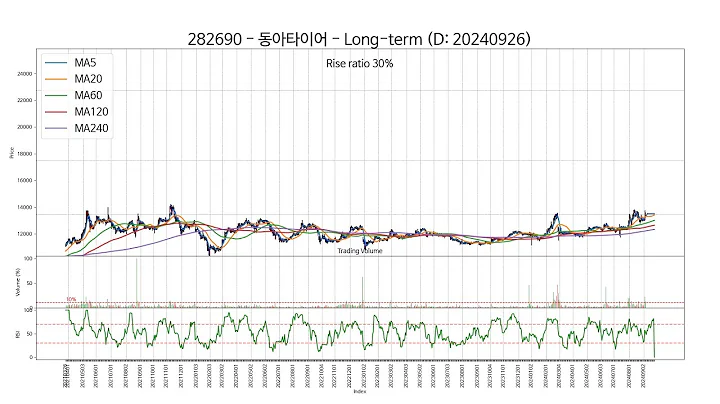Click the 22000 price axis tick label
720x404 pixels.
[25, 100]
